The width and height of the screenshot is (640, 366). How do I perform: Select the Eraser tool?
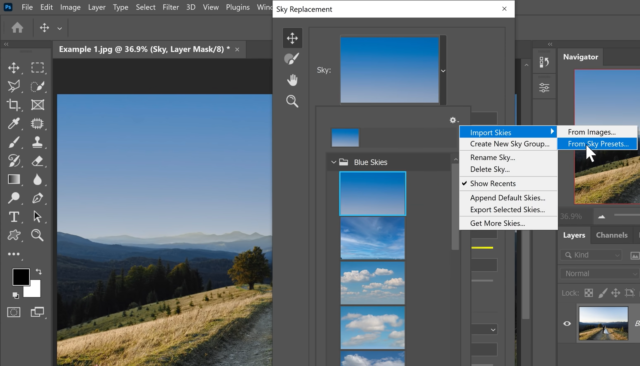point(37,161)
